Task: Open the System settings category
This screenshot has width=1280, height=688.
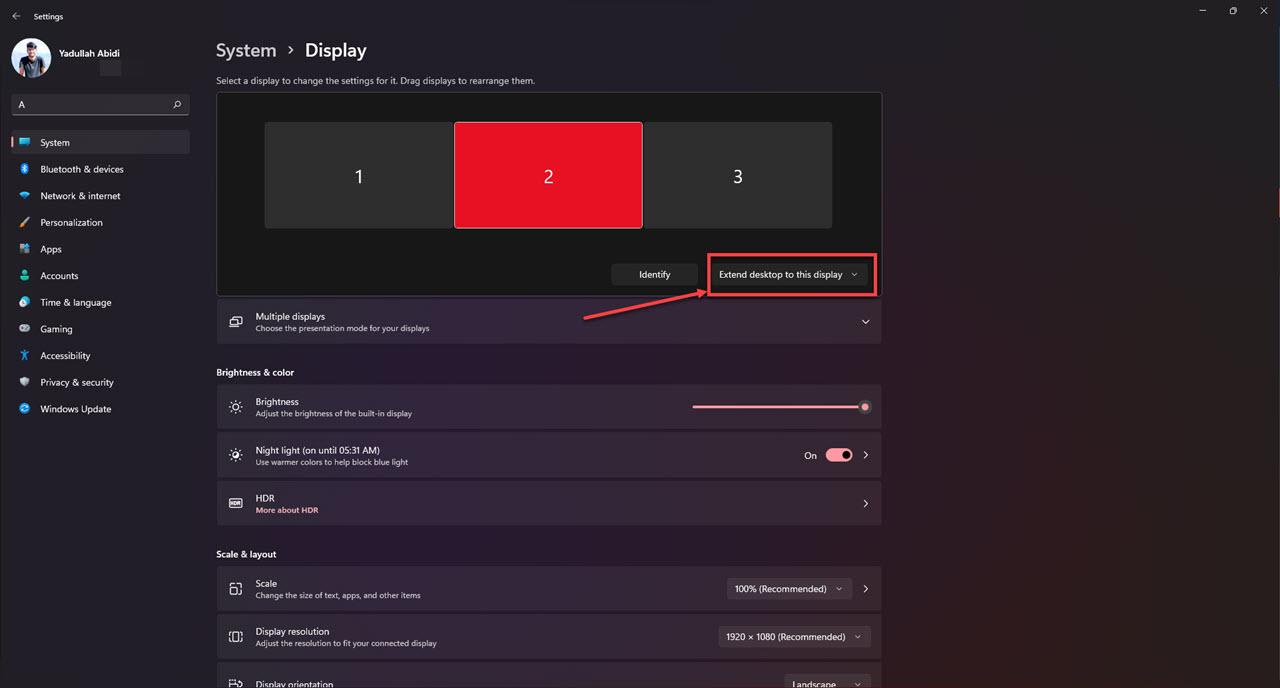Action: [100, 142]
